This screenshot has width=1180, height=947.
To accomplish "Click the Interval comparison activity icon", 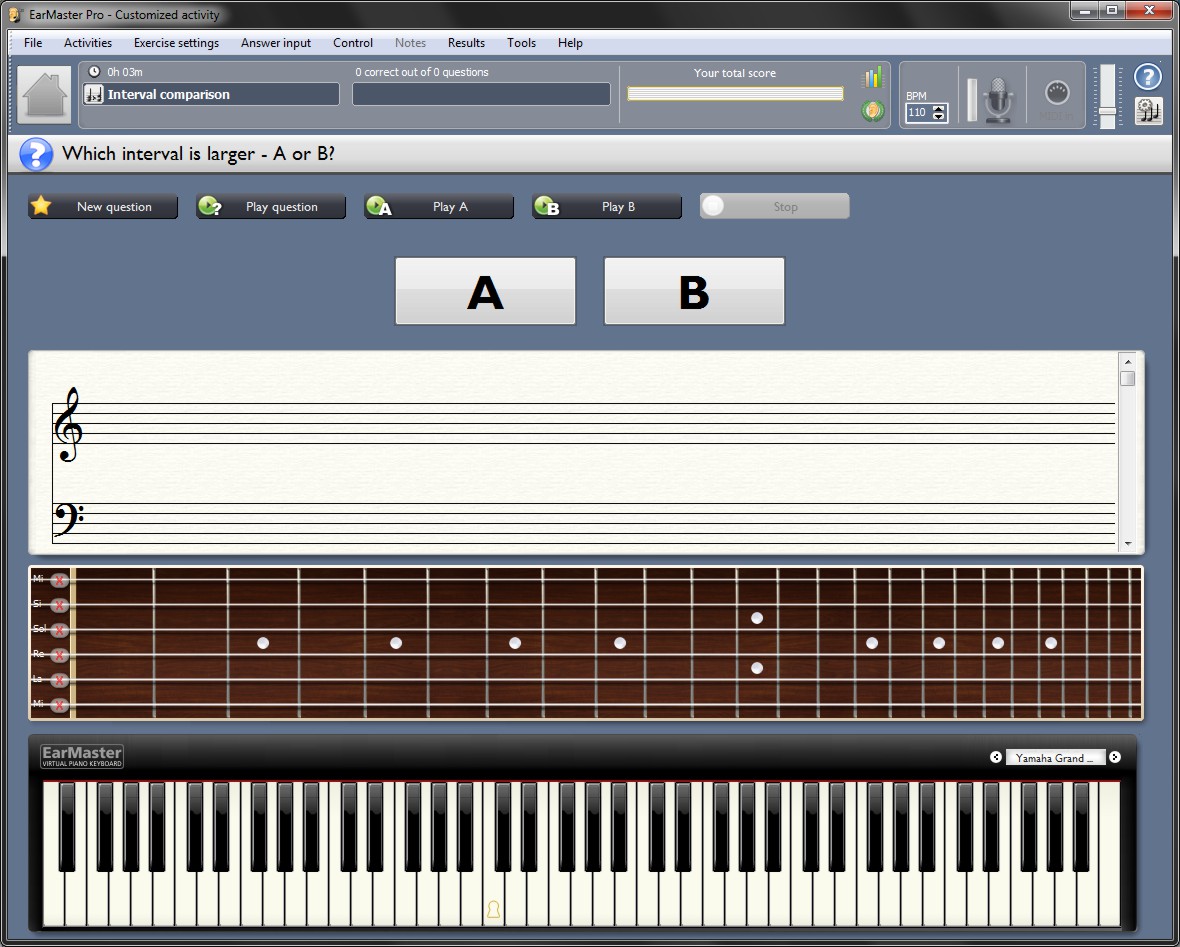I will 93,95.
